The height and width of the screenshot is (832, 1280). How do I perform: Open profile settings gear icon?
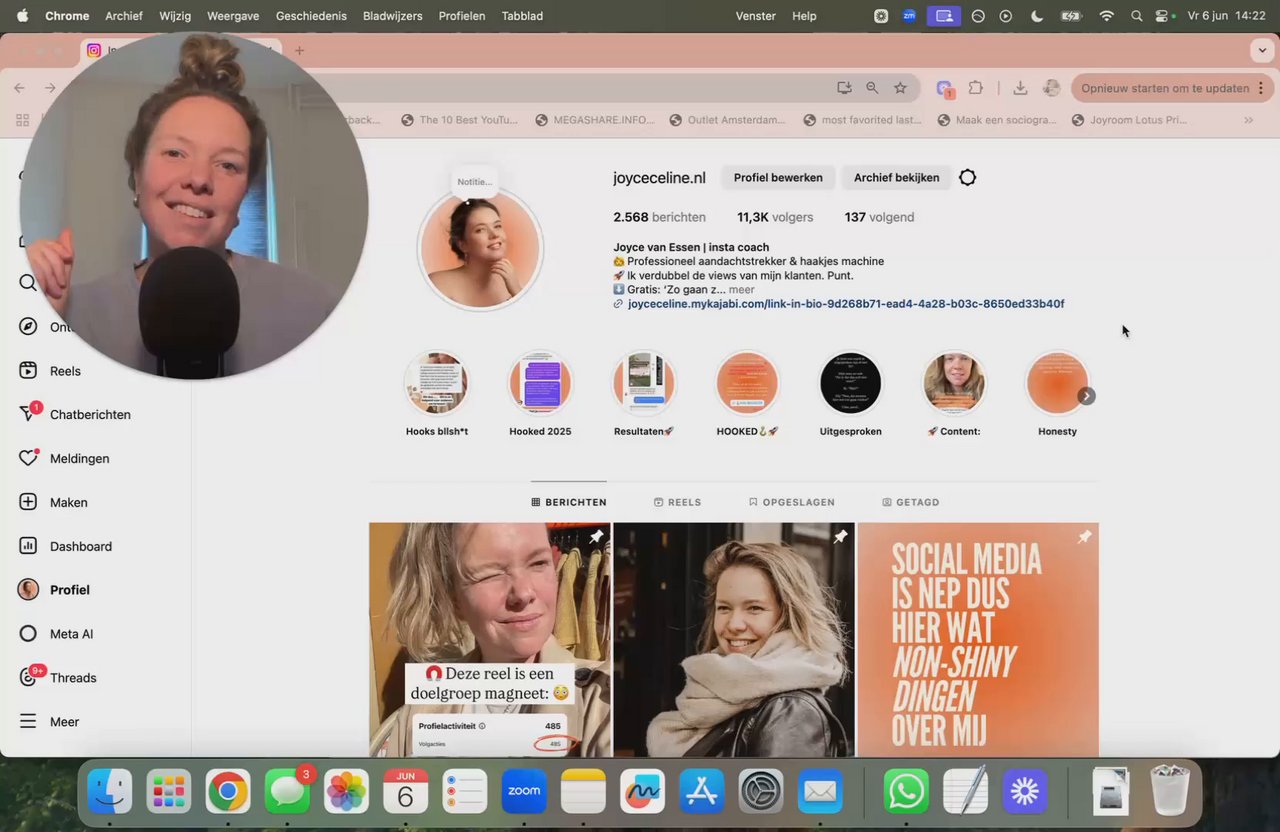967,178
